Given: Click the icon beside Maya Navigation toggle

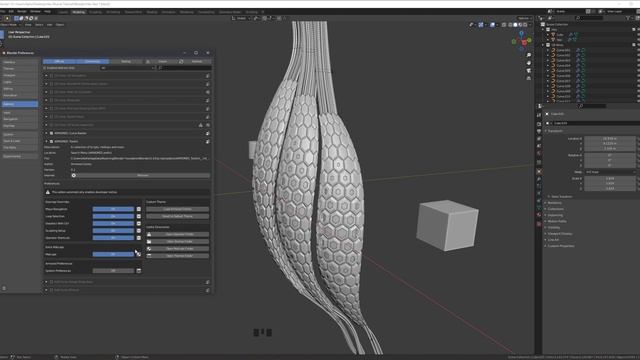Looking at the screenshot, I should coord(138,209).
